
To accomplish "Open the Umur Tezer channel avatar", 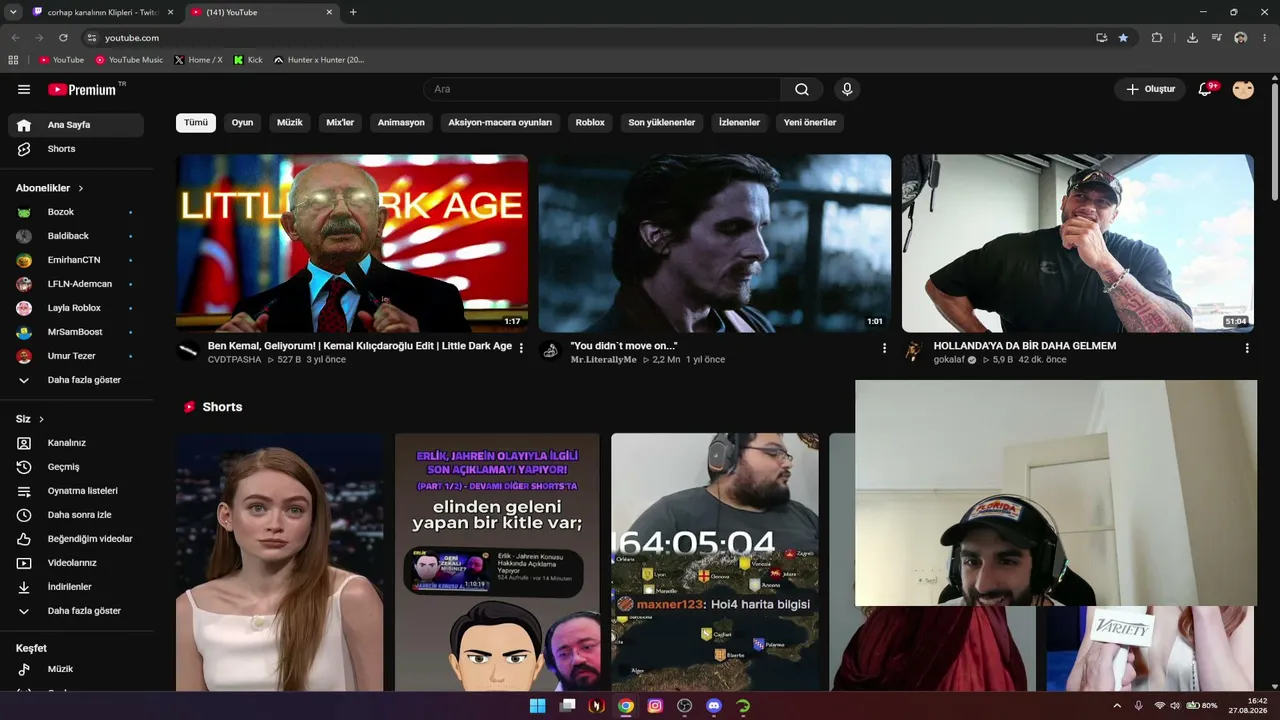I will pyautogui.click(x=24, y=356).
